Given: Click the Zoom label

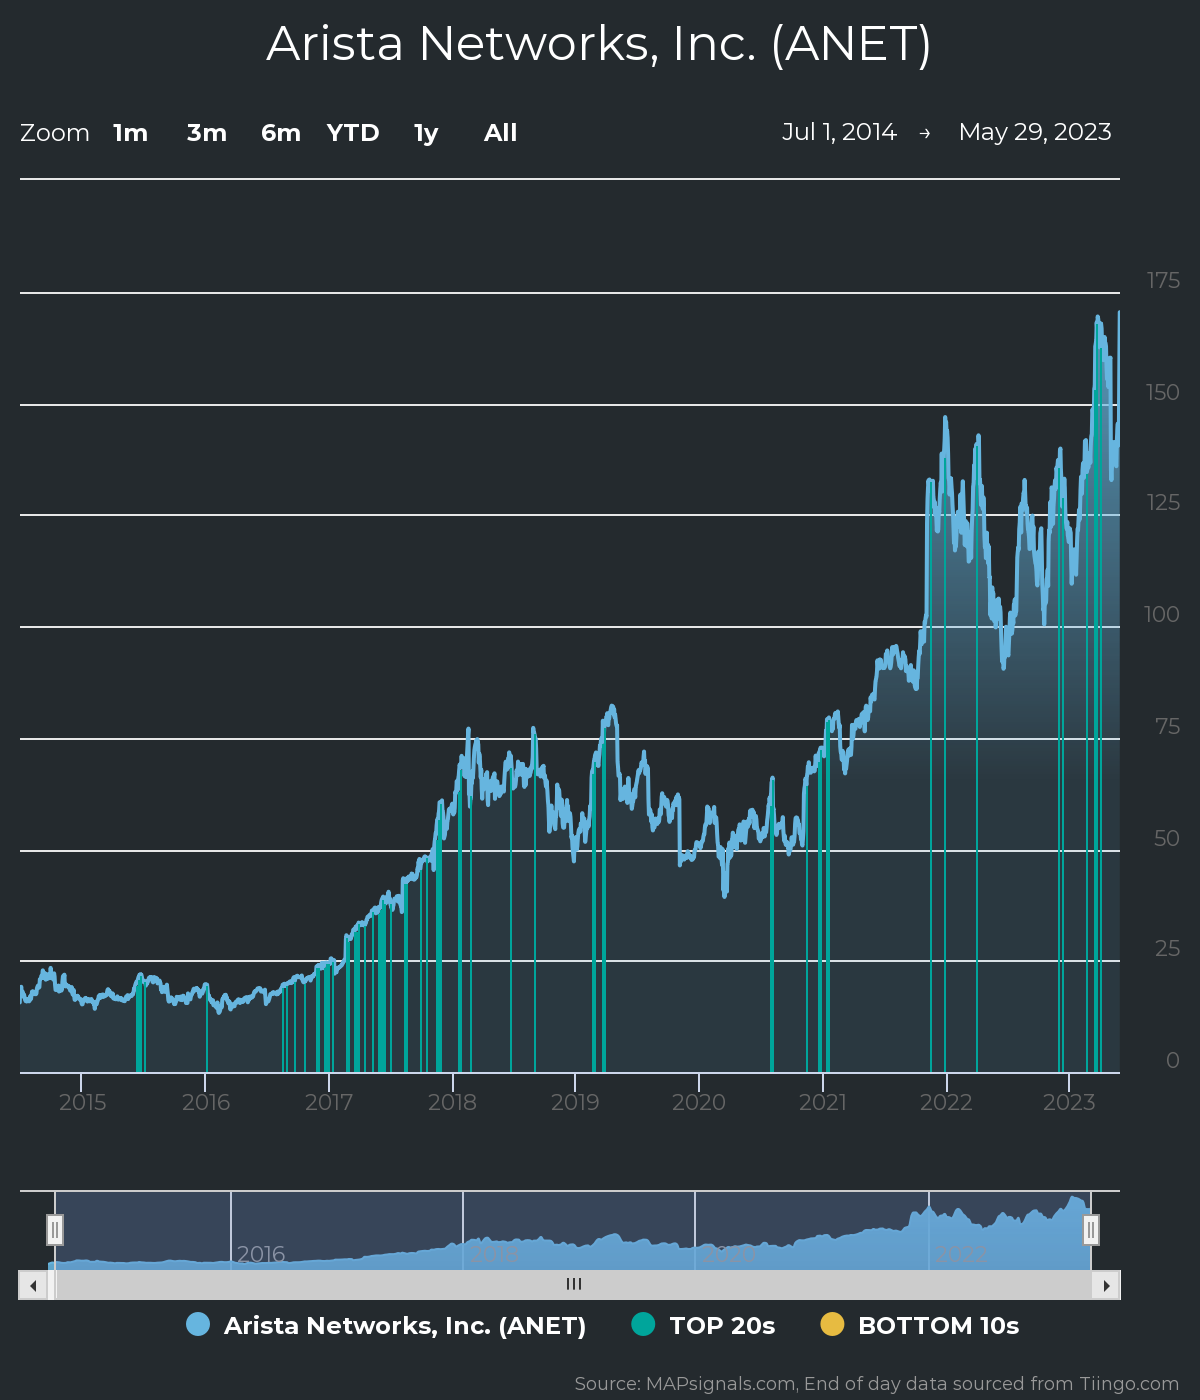Looking at the screenshot, I should [55, 133].
